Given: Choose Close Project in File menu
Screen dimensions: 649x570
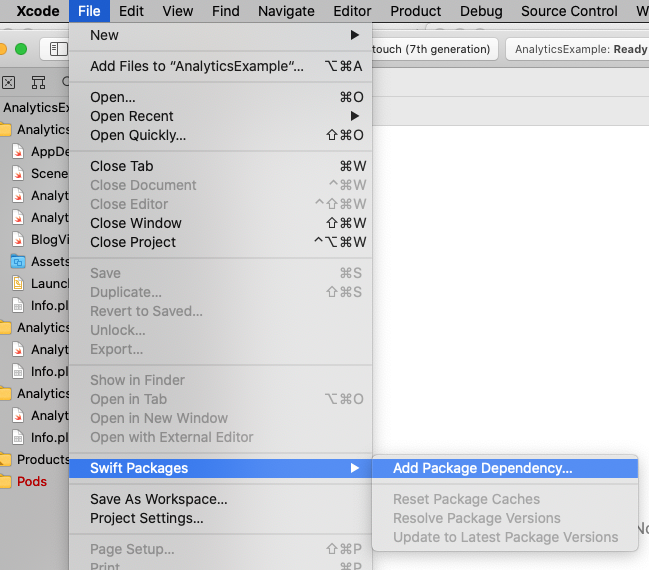Looking at the screenshot, I should click(x=133, y=242).
